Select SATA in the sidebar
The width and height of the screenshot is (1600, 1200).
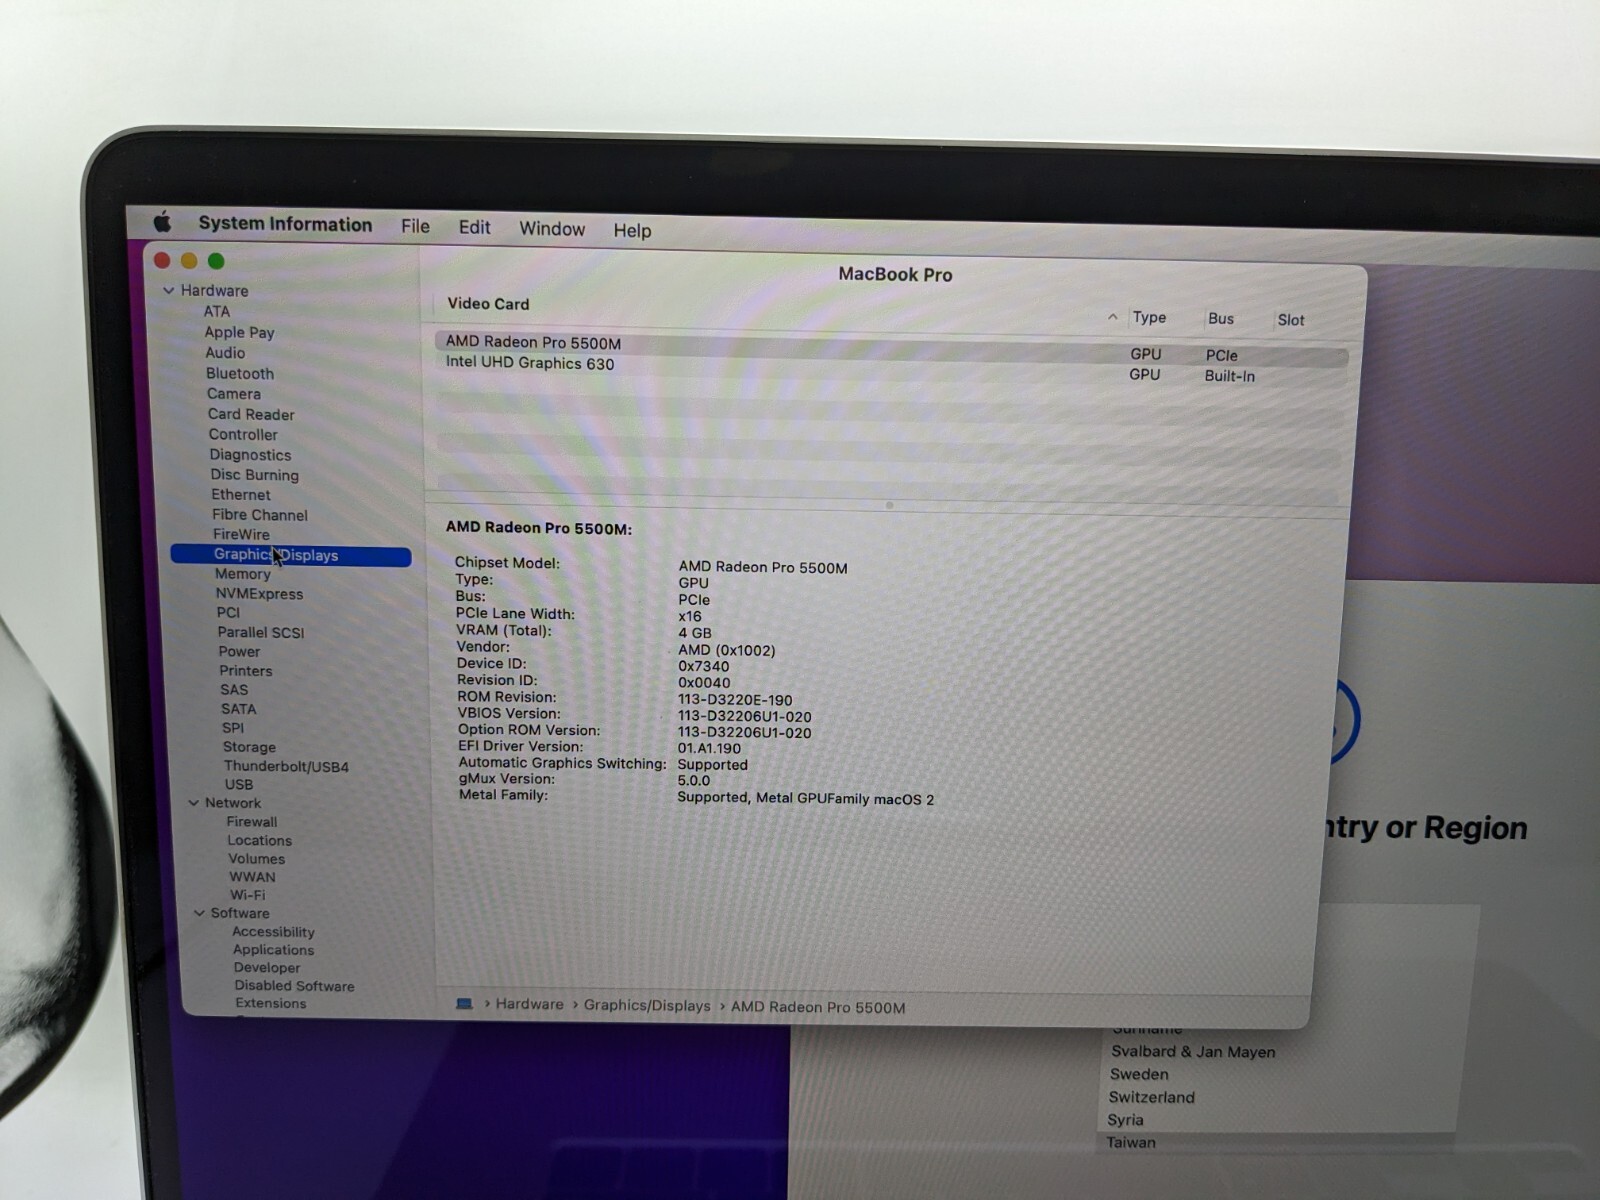tap(238, 709)
